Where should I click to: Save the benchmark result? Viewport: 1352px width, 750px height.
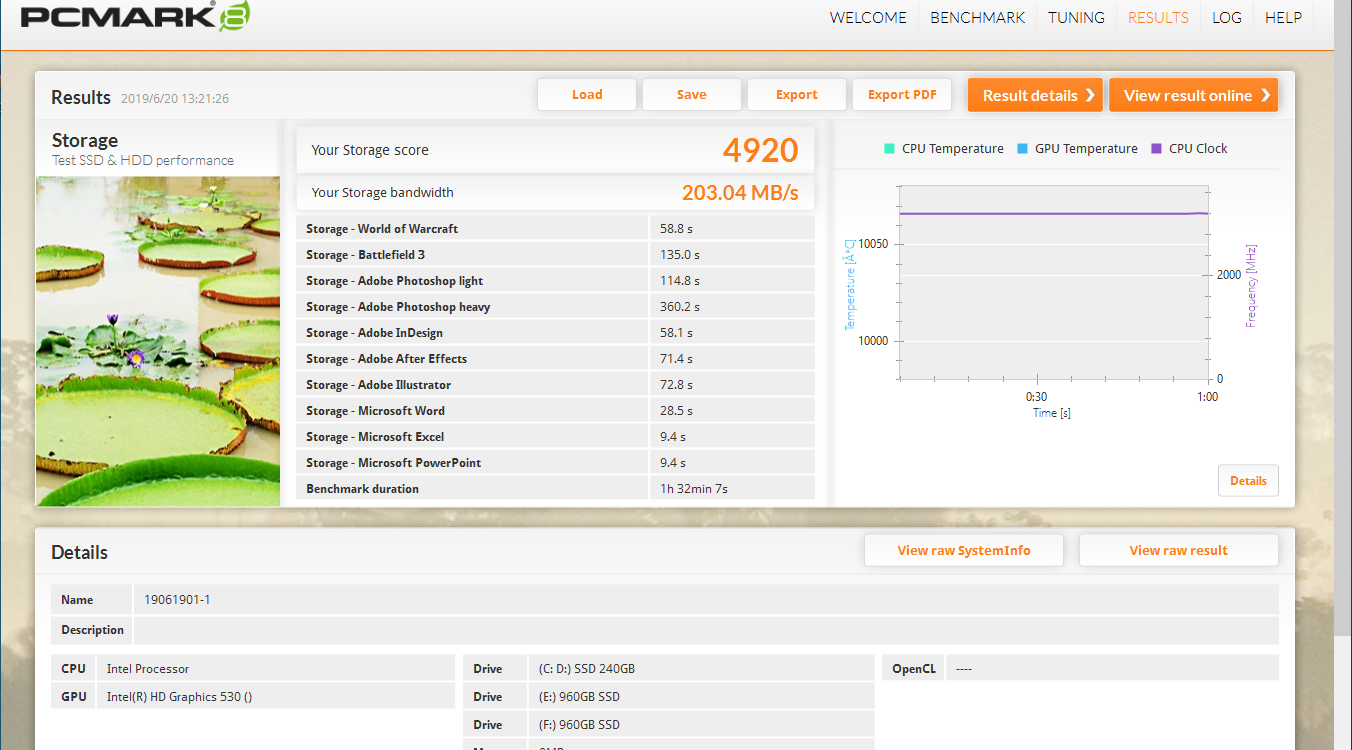point(691,95)
